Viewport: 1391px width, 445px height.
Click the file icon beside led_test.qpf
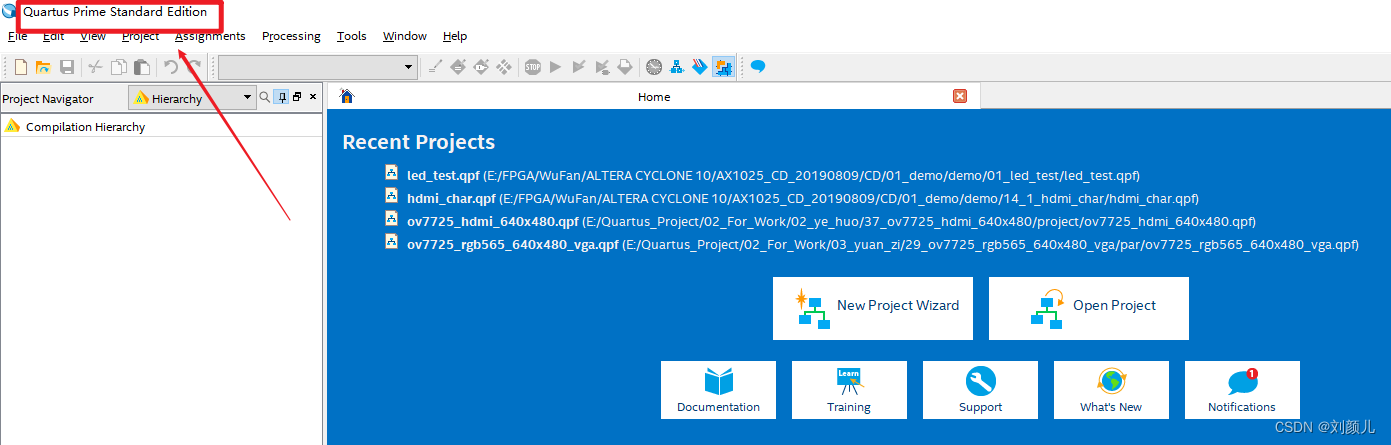[393, 173]
